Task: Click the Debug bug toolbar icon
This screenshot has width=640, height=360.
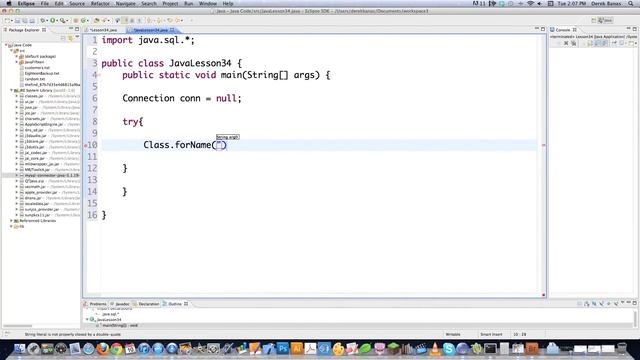Action: tap(43, 20)
